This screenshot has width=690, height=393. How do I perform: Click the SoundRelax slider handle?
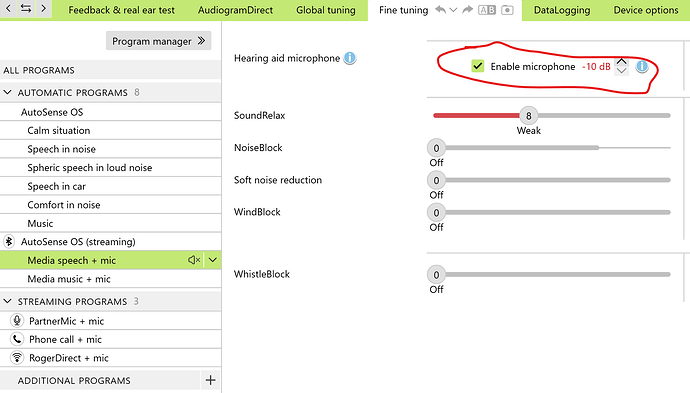[x=529, y=116]
